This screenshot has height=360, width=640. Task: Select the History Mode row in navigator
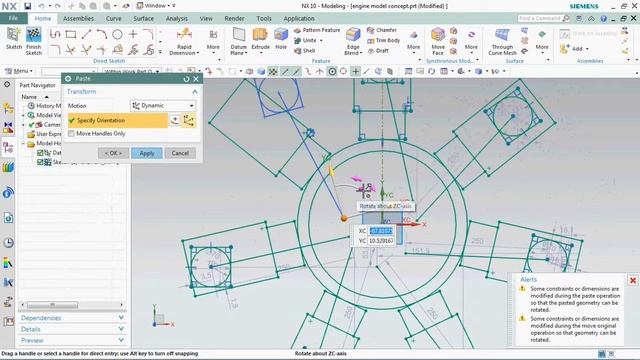[x=44, y=106]
